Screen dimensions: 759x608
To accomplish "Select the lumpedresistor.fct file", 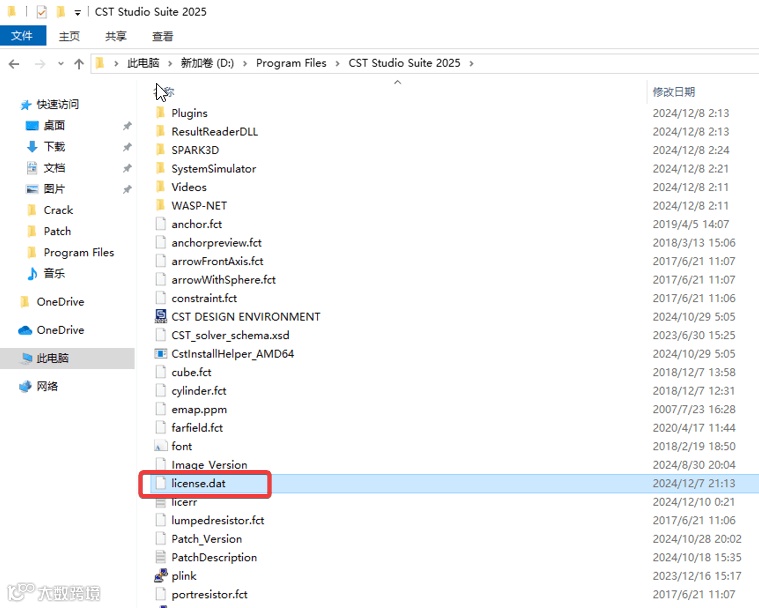I will (x=218, y=520).
